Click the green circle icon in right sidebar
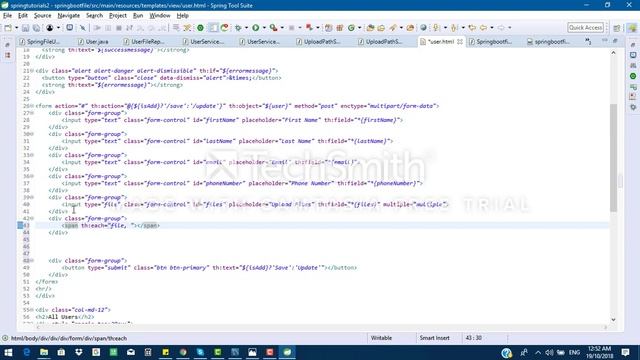This screenshot has width=640, height=360. coord(633,76)
